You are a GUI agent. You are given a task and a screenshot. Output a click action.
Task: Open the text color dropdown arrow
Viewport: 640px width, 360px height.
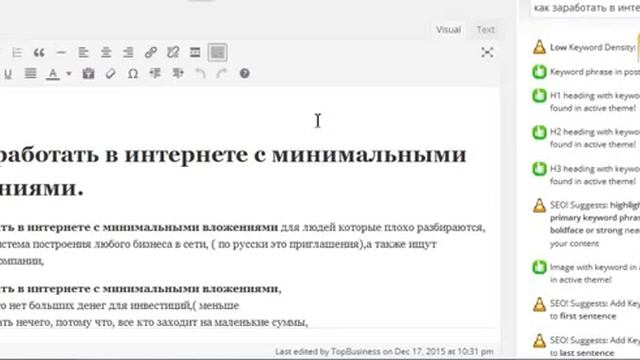click(x=69, y=74)
